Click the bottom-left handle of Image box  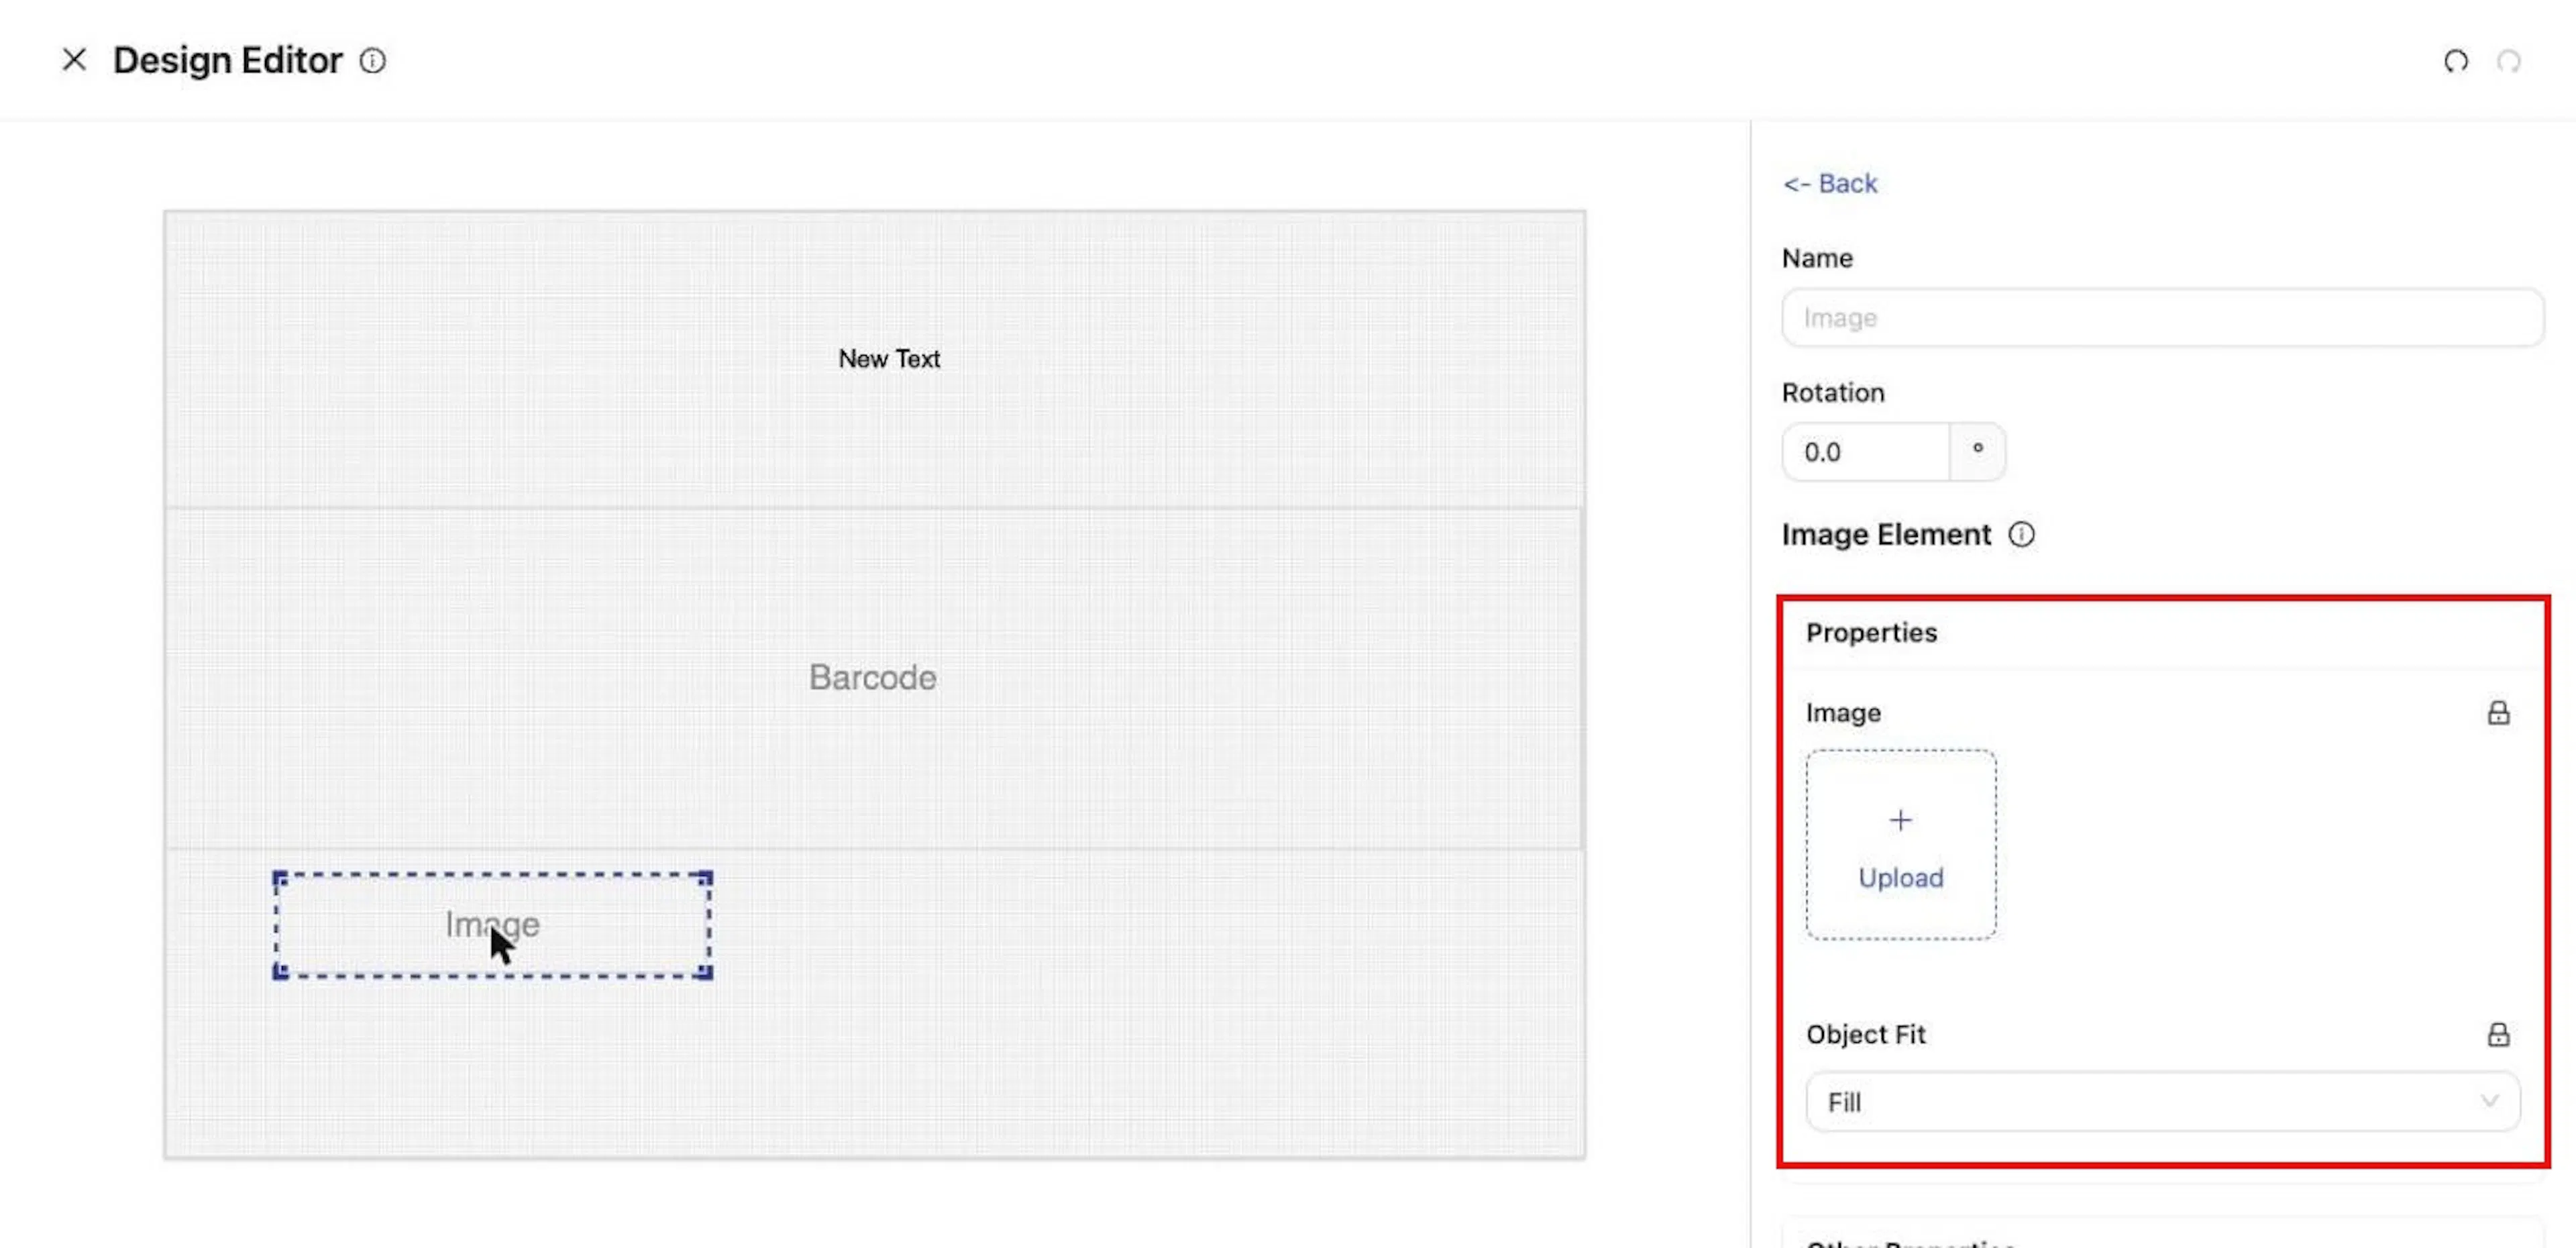point(281,971)
